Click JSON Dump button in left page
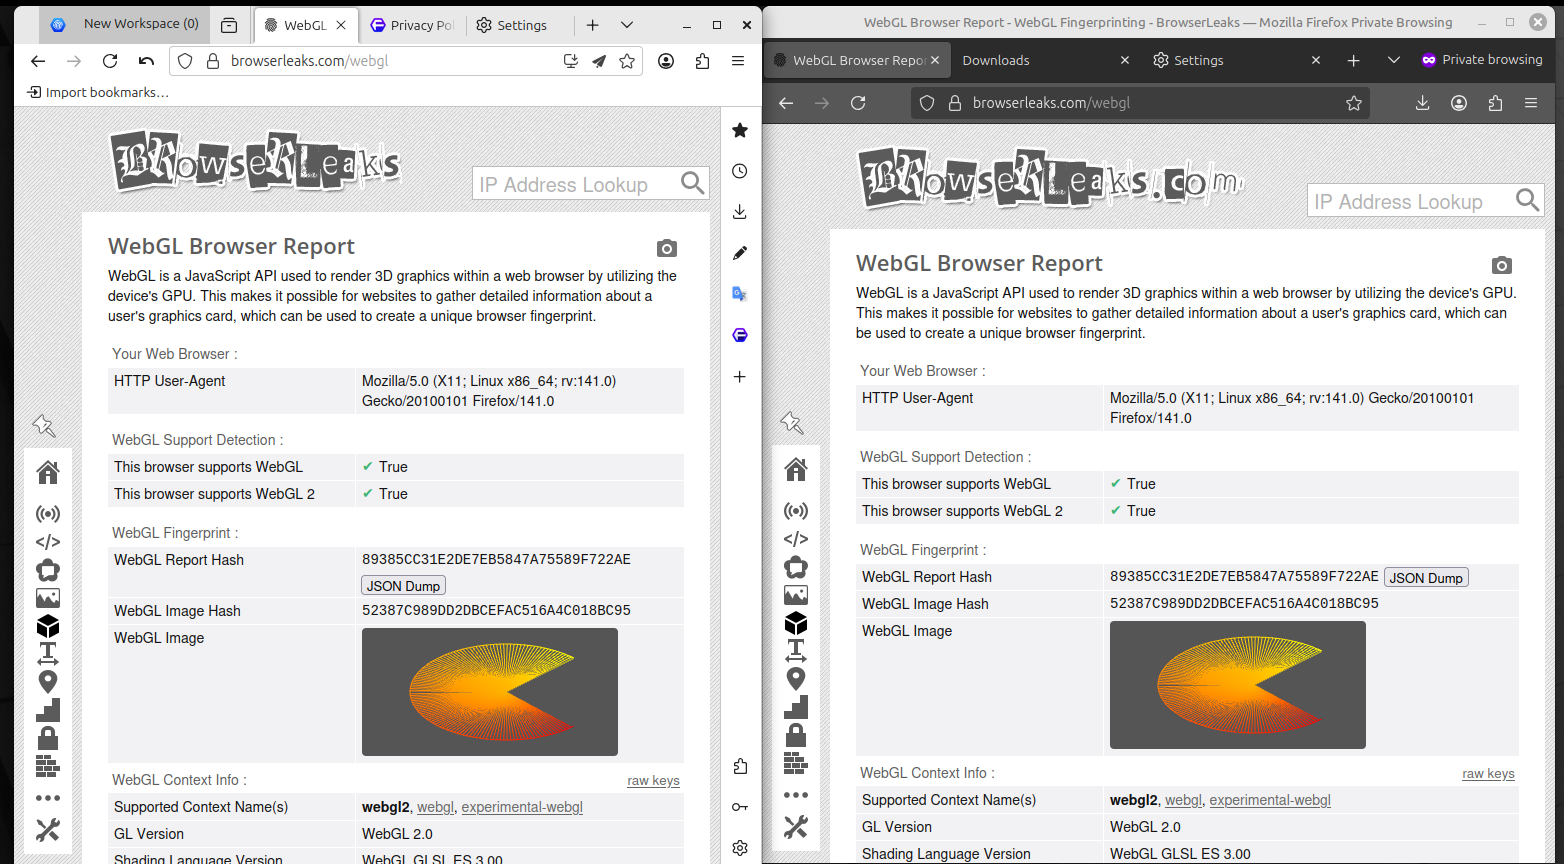1564x864 pixels. coord(403,586)
